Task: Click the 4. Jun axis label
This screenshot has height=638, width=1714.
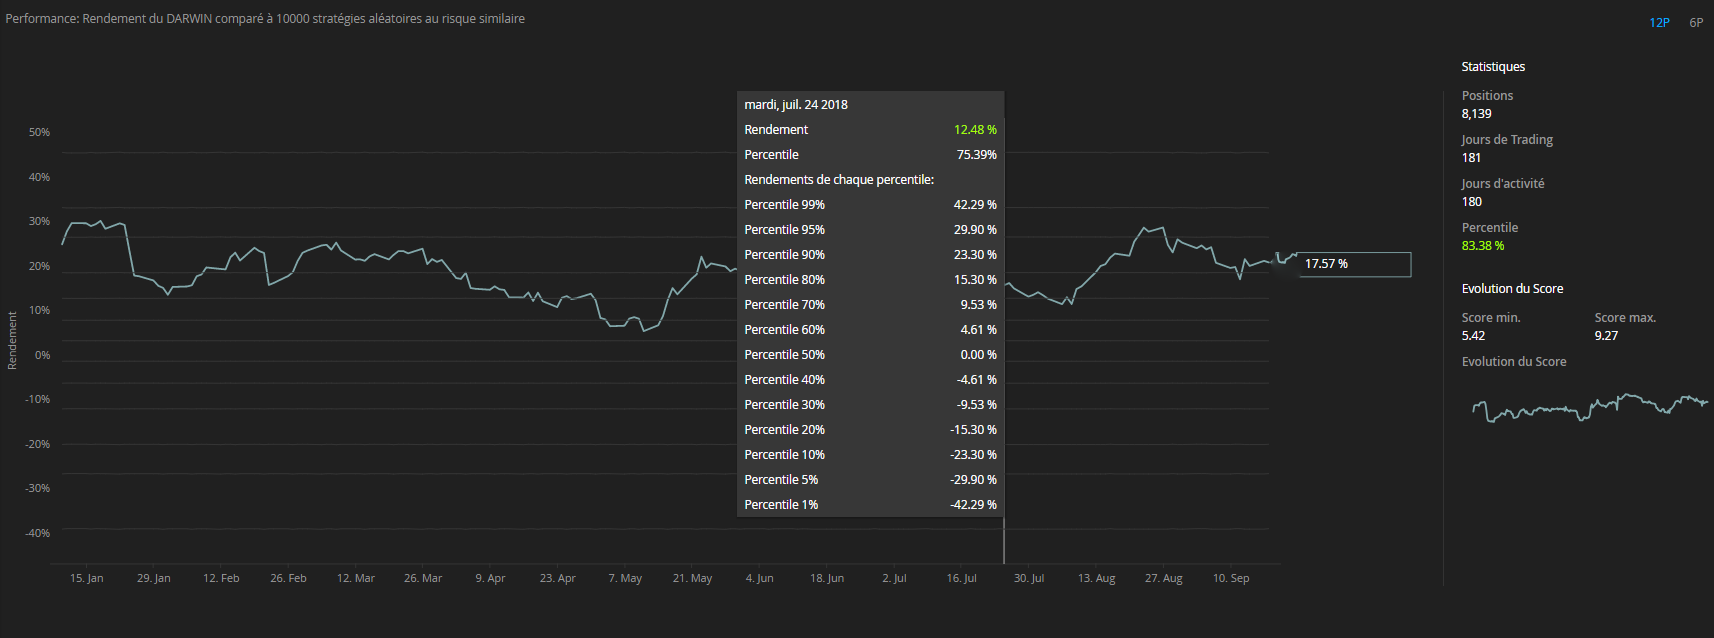Action: point(759,578)
